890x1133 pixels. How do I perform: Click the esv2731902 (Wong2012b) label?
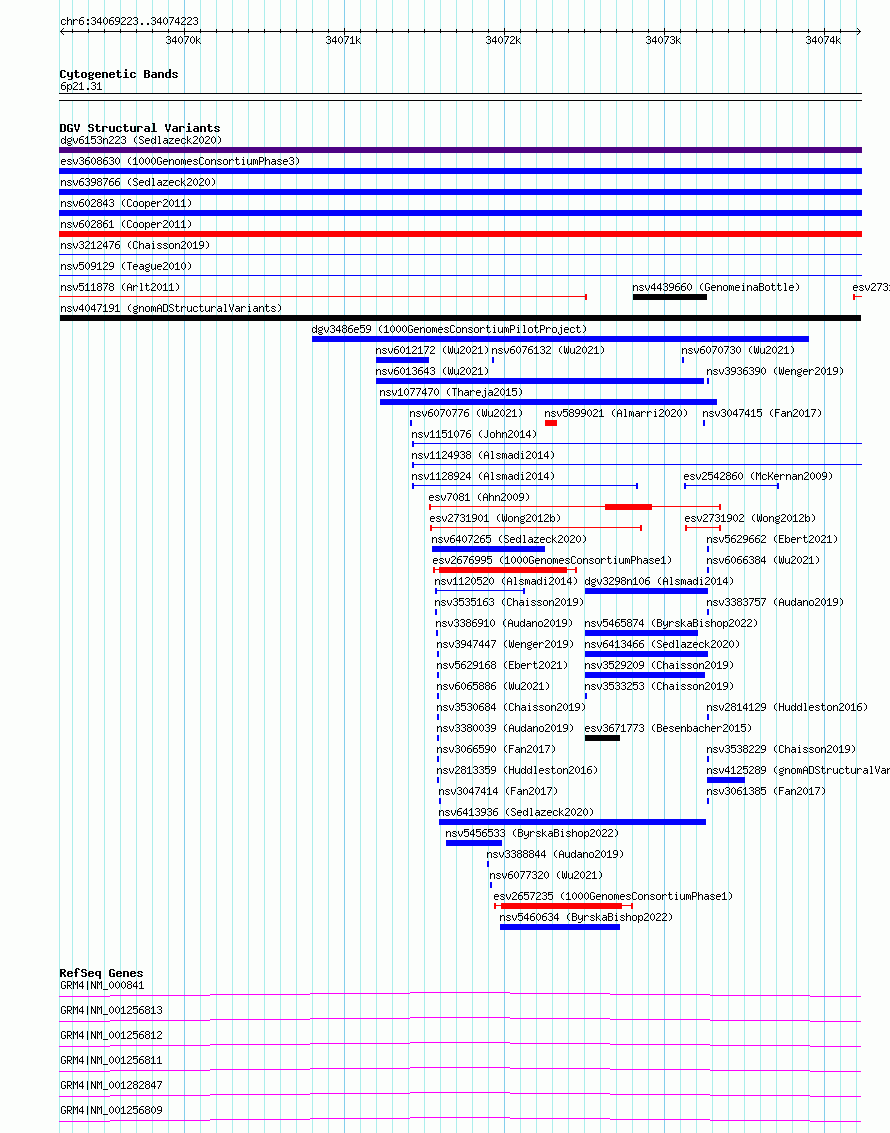(x=750, y=517)
